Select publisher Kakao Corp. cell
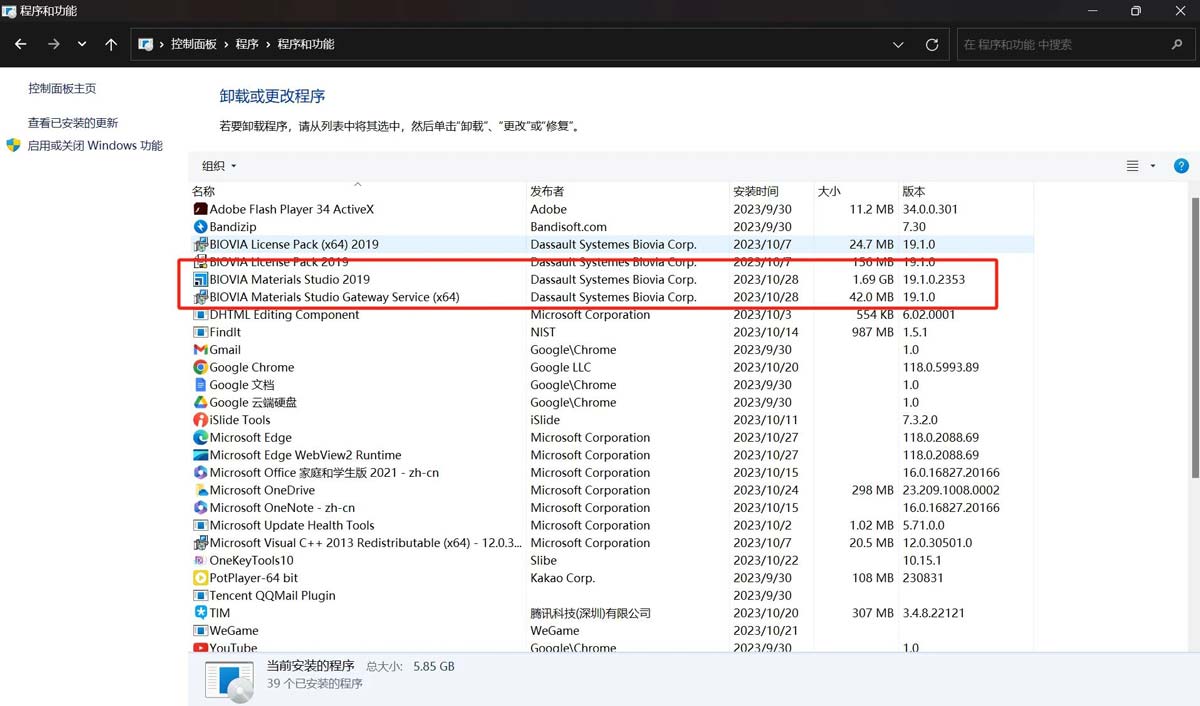The image size is (1200, 706). pyautogui.click(x=562, y=578)
